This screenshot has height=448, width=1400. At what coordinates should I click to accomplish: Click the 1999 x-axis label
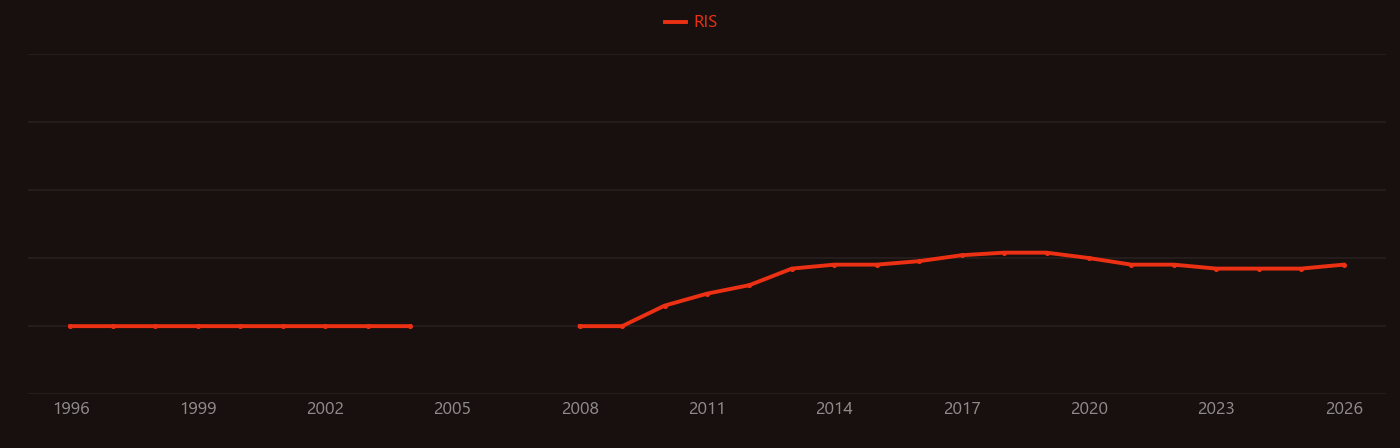pyautogui.click(x=198, y=409)
